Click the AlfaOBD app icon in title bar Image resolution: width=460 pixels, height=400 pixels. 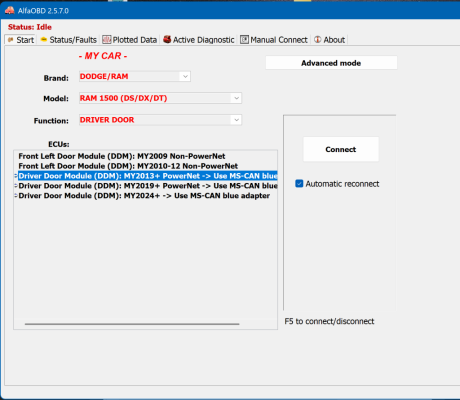click(9, 10)
